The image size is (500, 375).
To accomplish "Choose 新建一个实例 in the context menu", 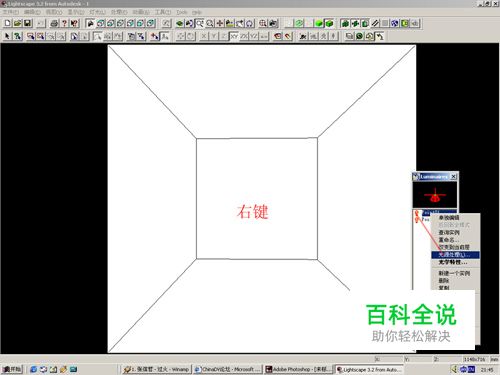I will point(455,273).
